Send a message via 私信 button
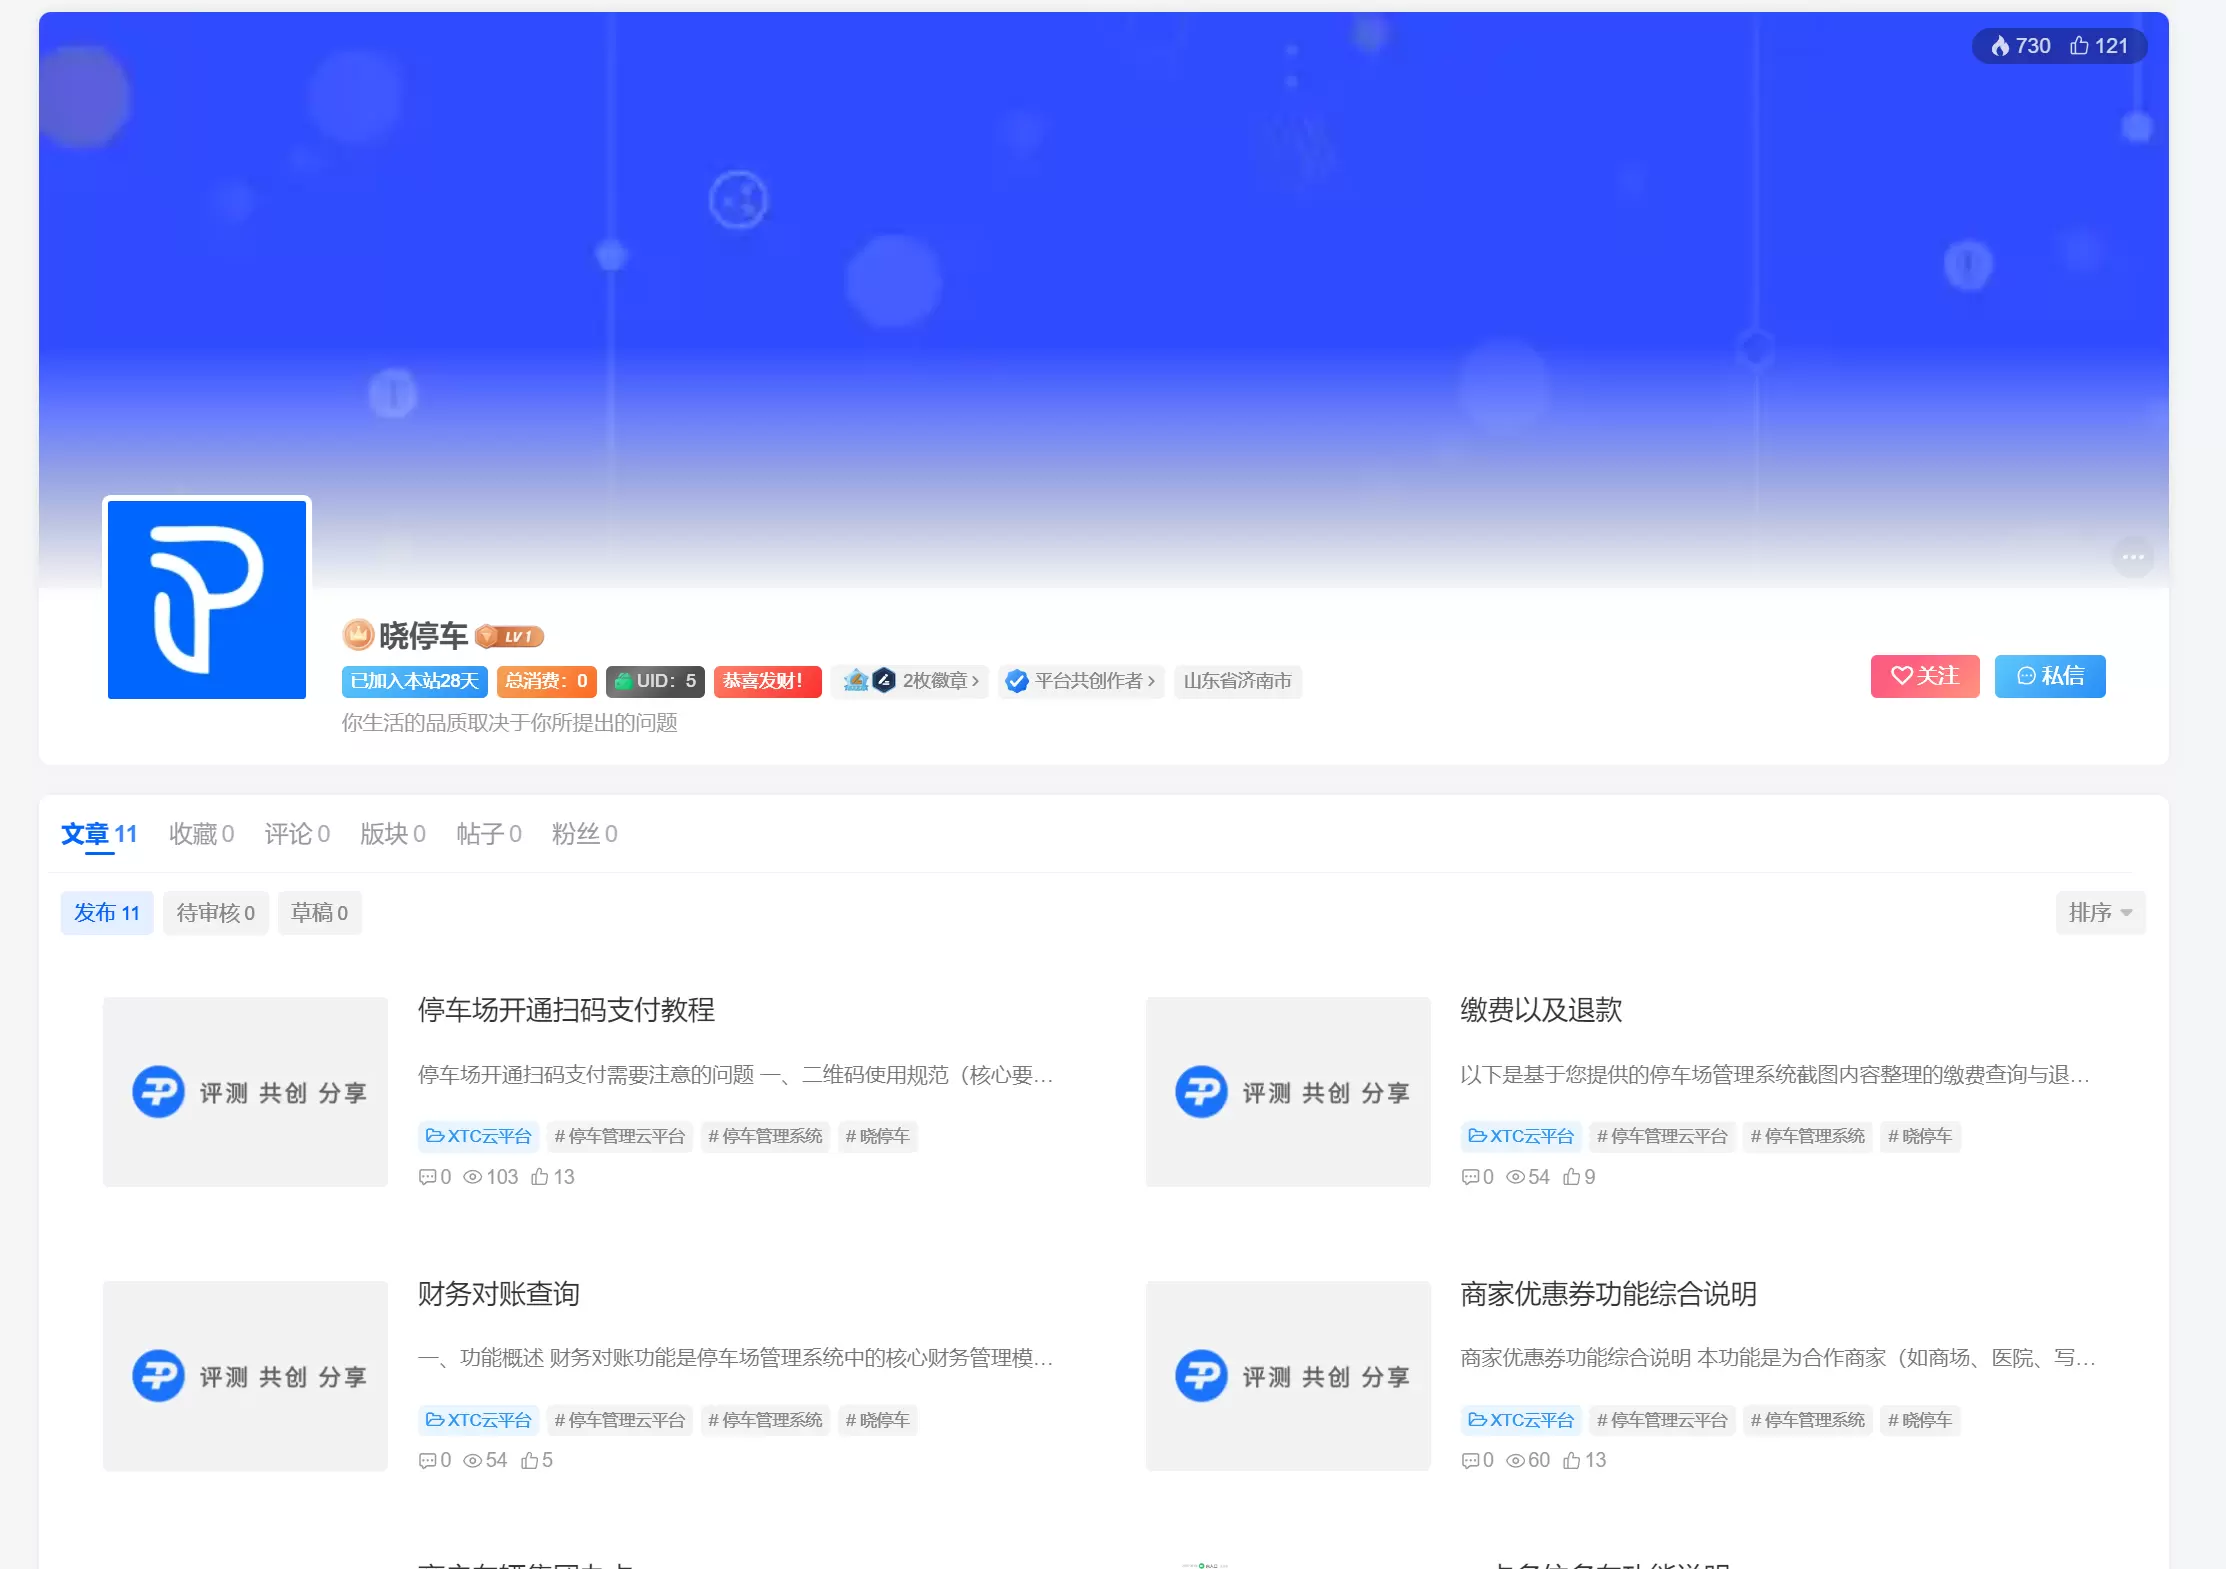 2050,676
